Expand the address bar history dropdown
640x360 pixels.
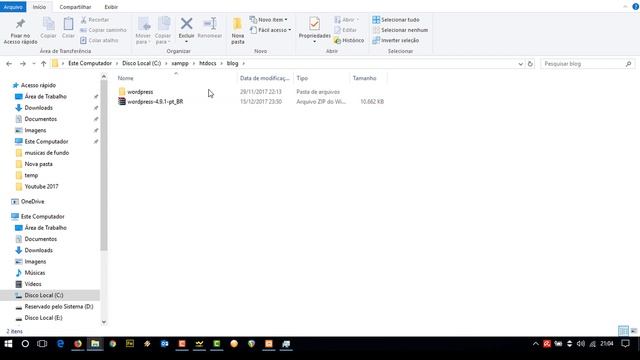point(520,64)
